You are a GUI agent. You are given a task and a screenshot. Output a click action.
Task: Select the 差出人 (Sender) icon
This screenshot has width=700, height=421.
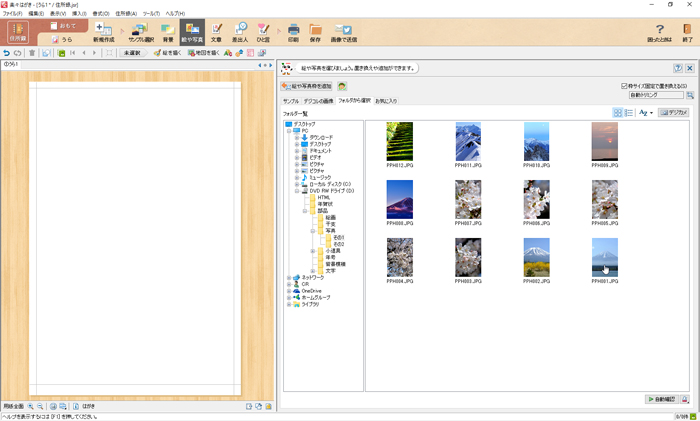point(240,31)
